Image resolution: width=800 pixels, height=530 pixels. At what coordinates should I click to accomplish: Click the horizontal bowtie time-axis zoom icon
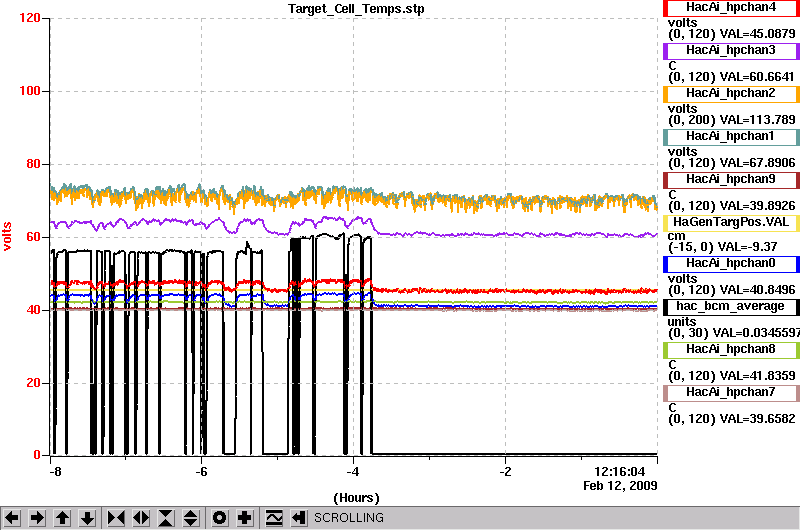116,518
